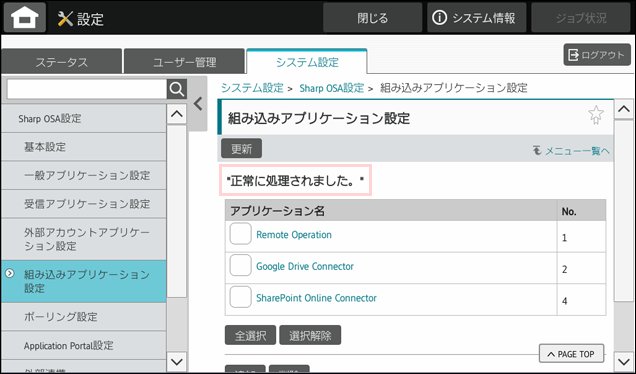This screenshot has height=374, width=636.
Task: Switch to ステータス tab
Action: (62, 62)
